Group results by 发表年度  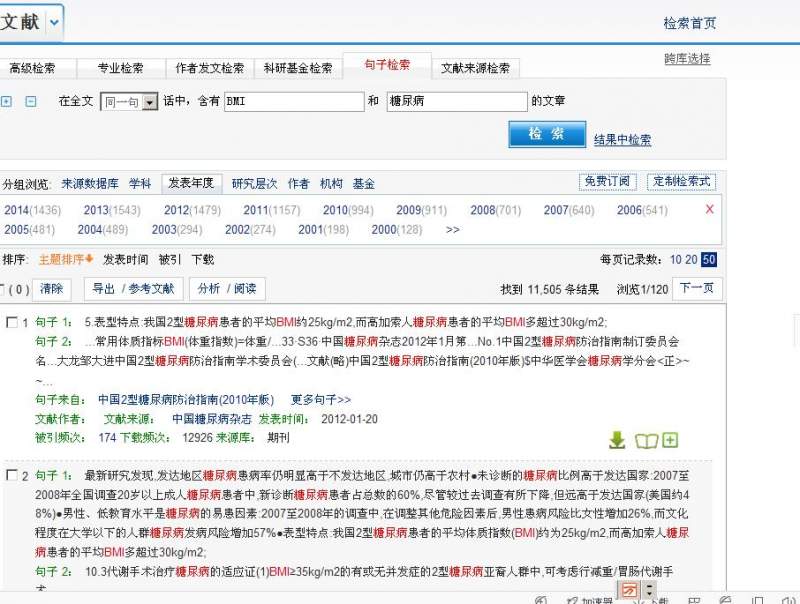[191, 183]
